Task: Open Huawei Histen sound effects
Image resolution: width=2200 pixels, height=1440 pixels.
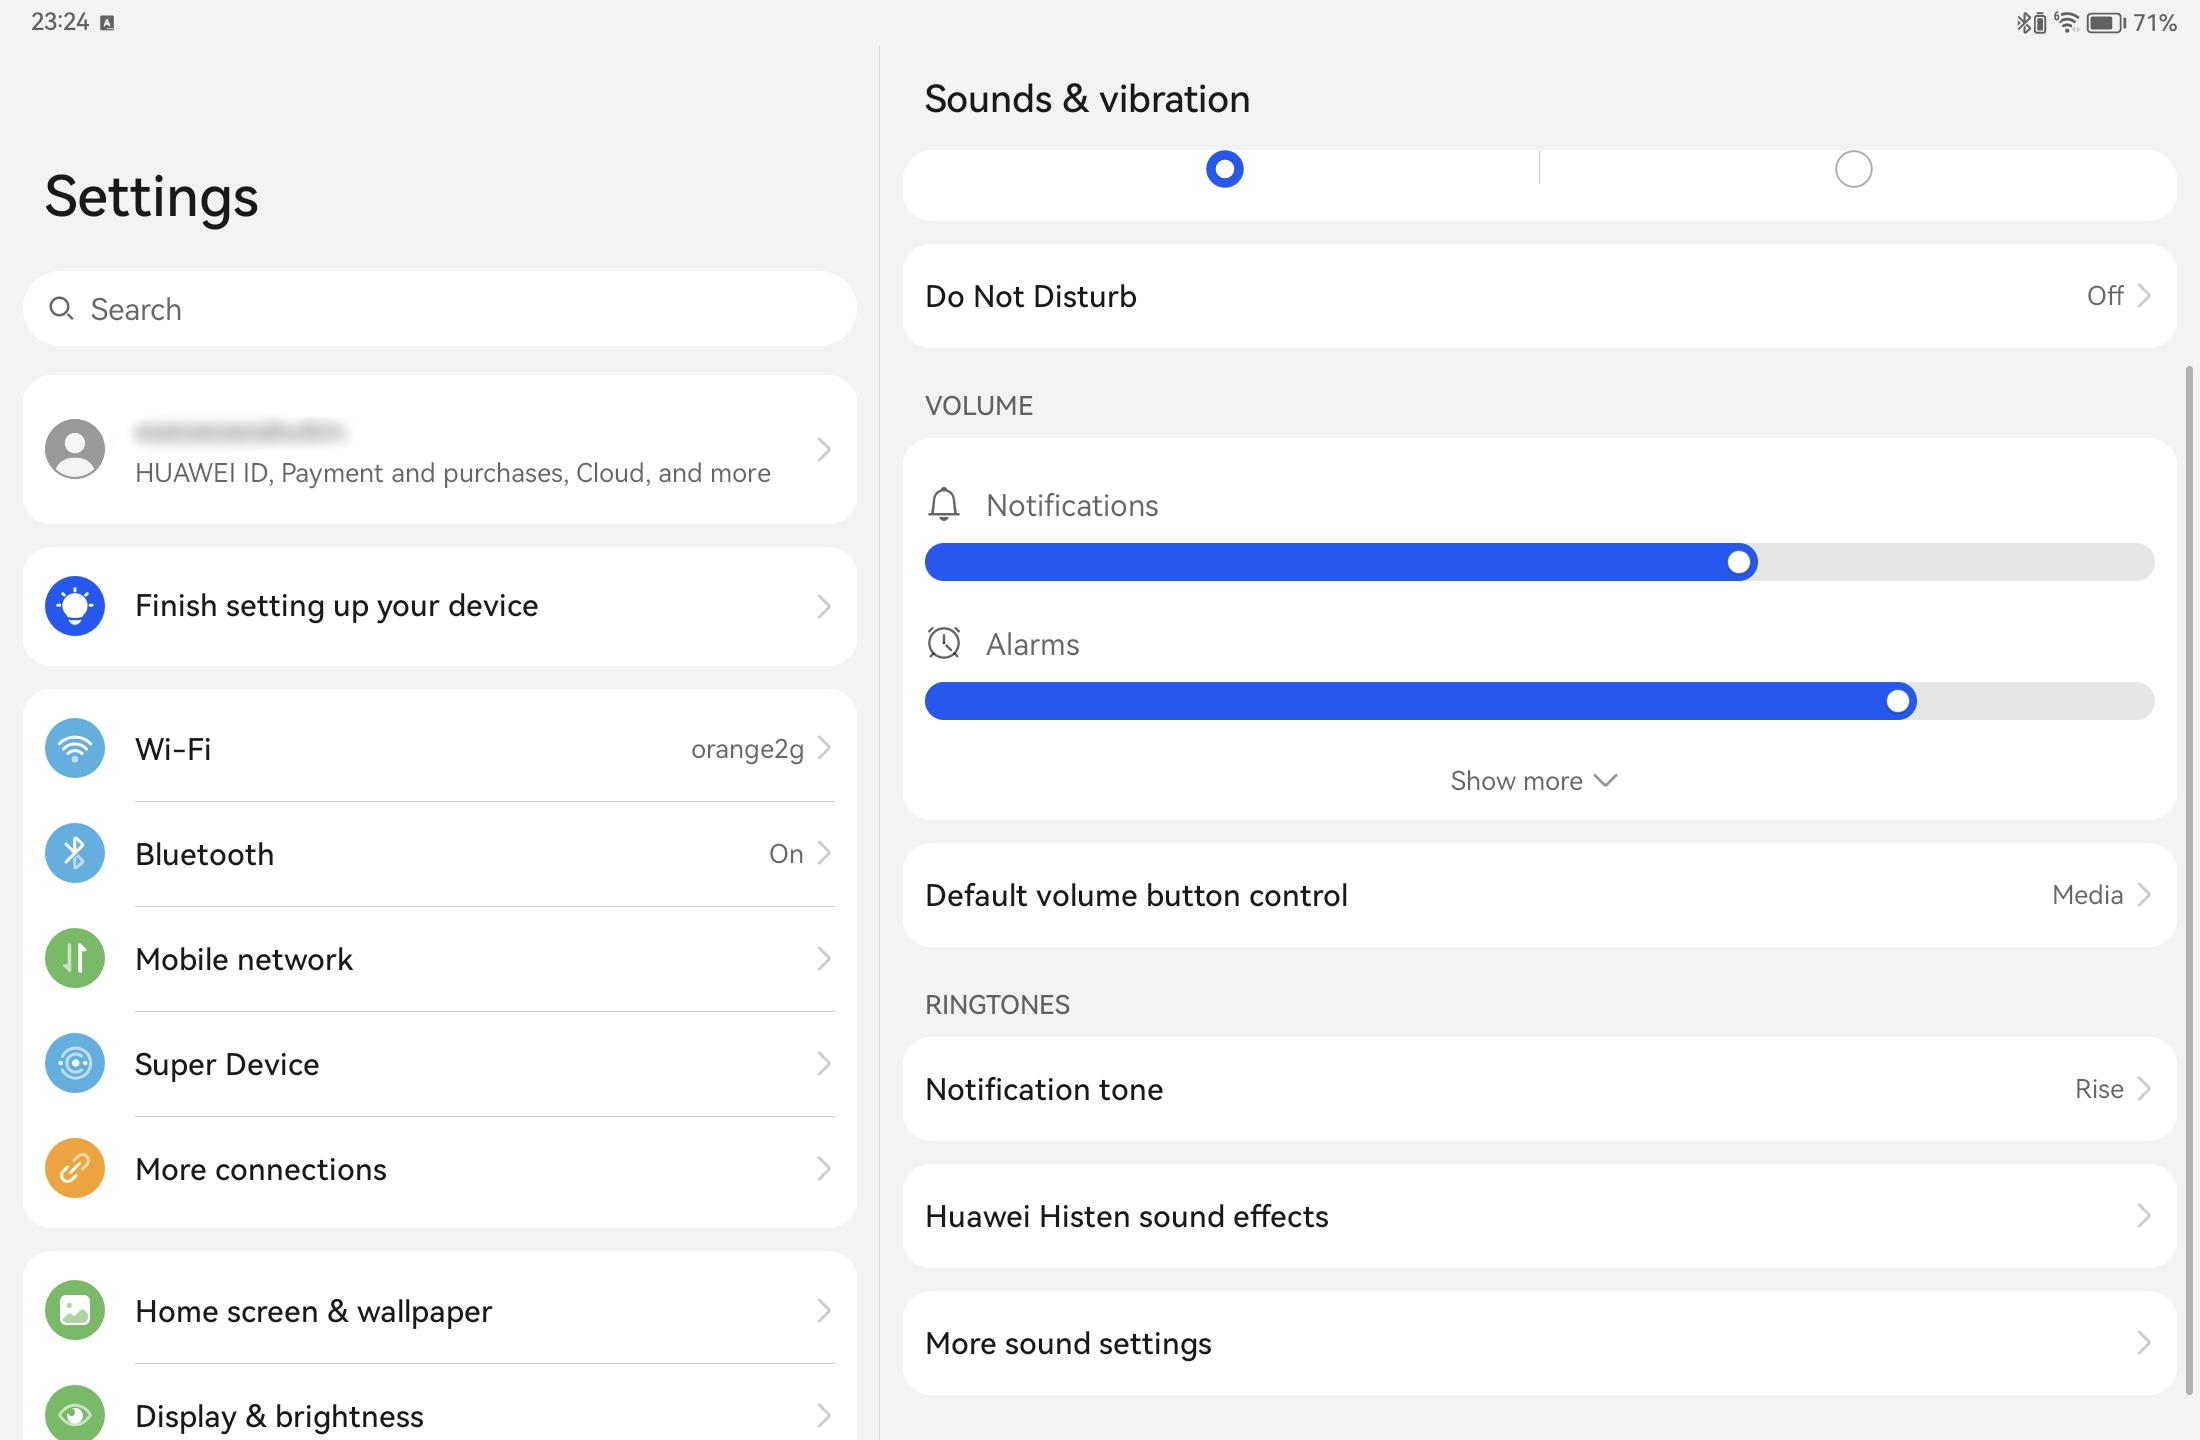Action: click(x=1539, y=1216)
